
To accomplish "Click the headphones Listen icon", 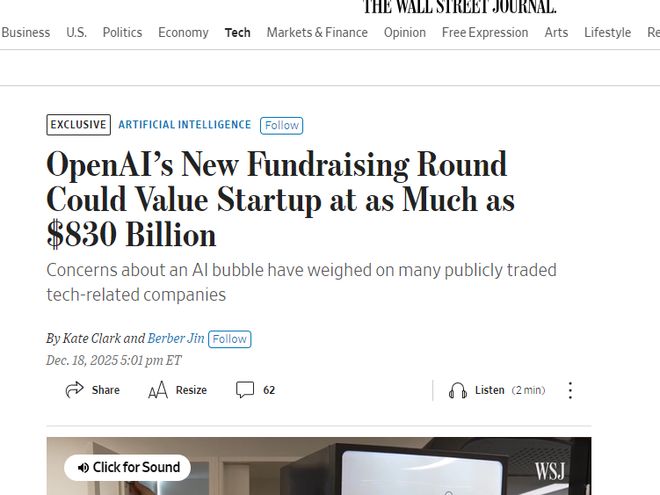I will tap(458, 390).
